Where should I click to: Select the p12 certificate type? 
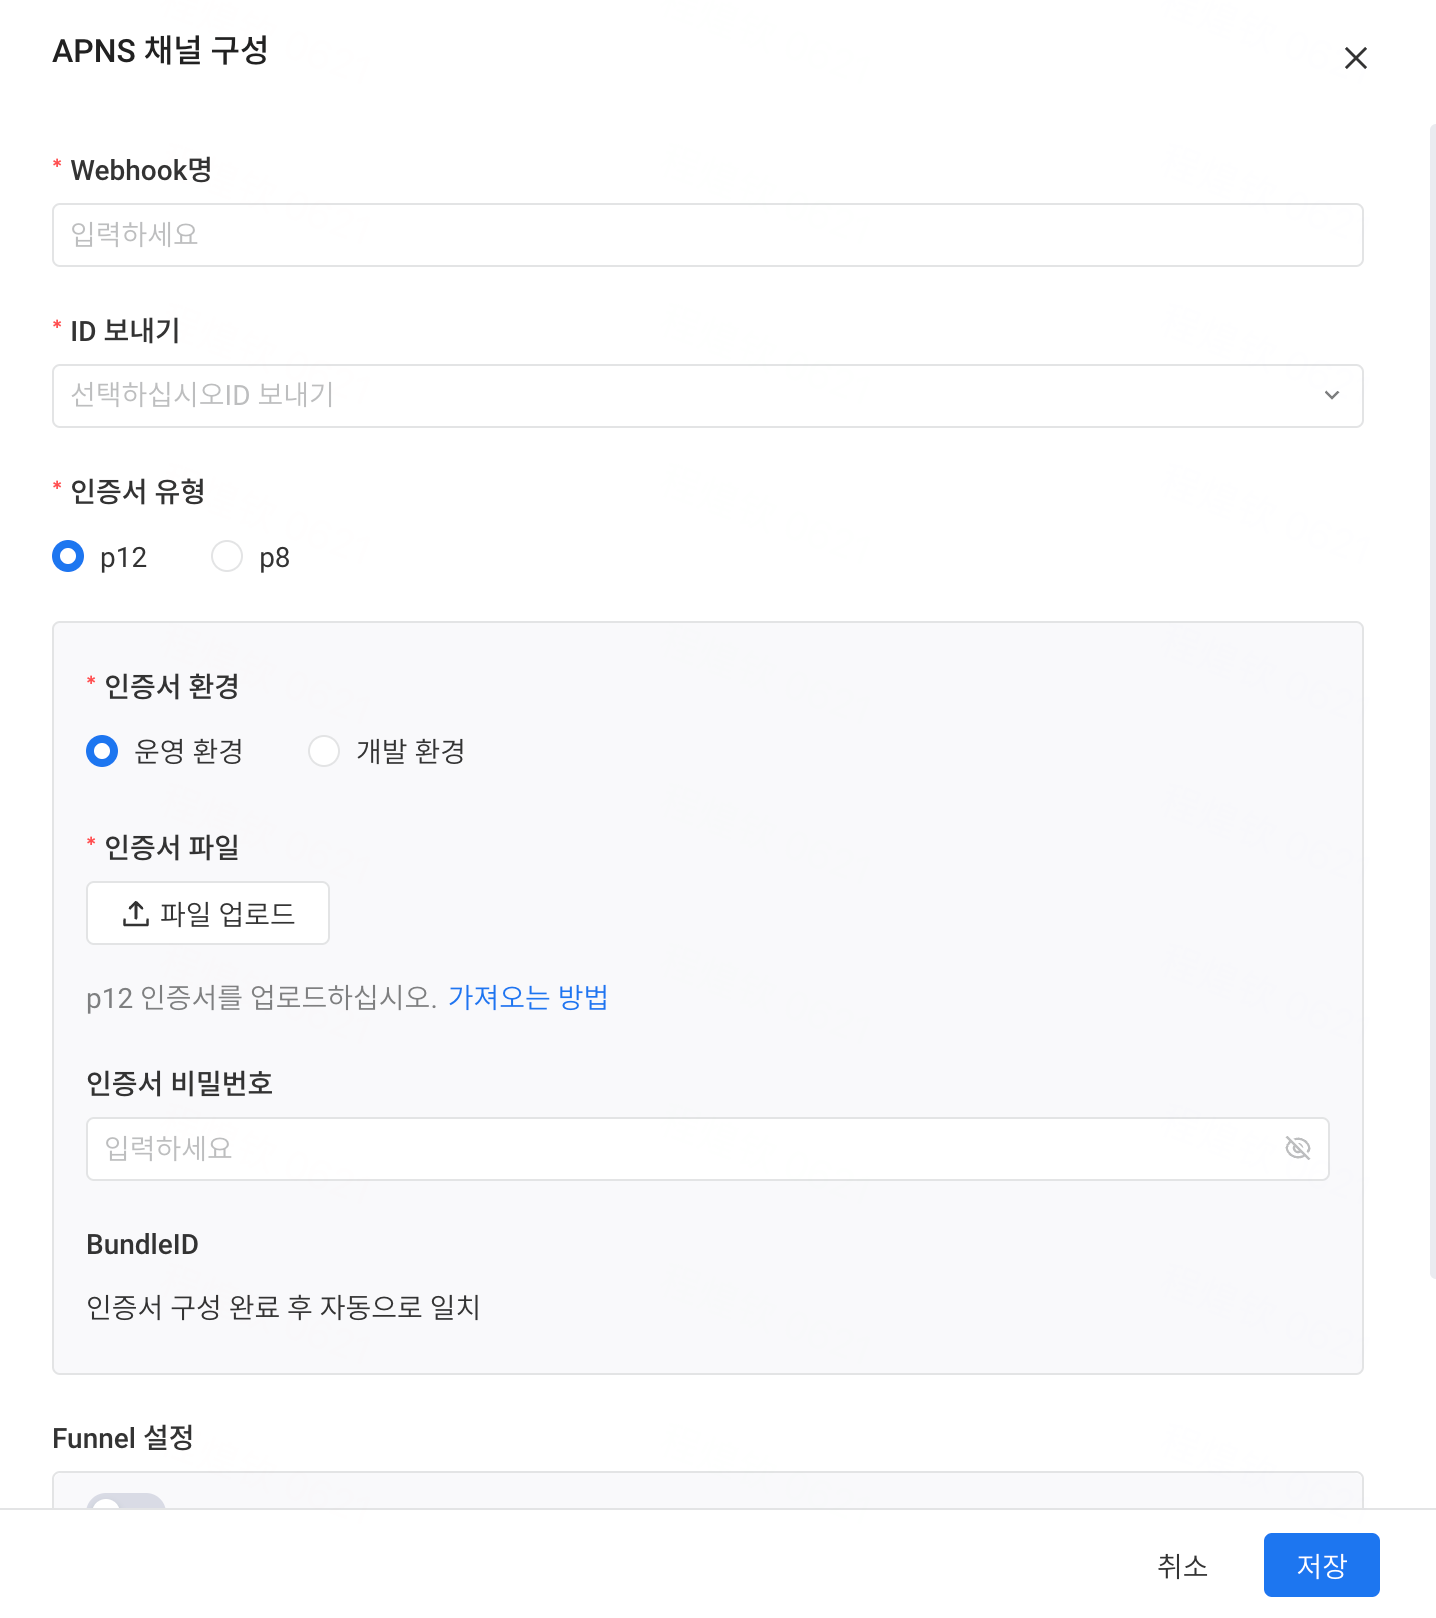tap(68, 556)
